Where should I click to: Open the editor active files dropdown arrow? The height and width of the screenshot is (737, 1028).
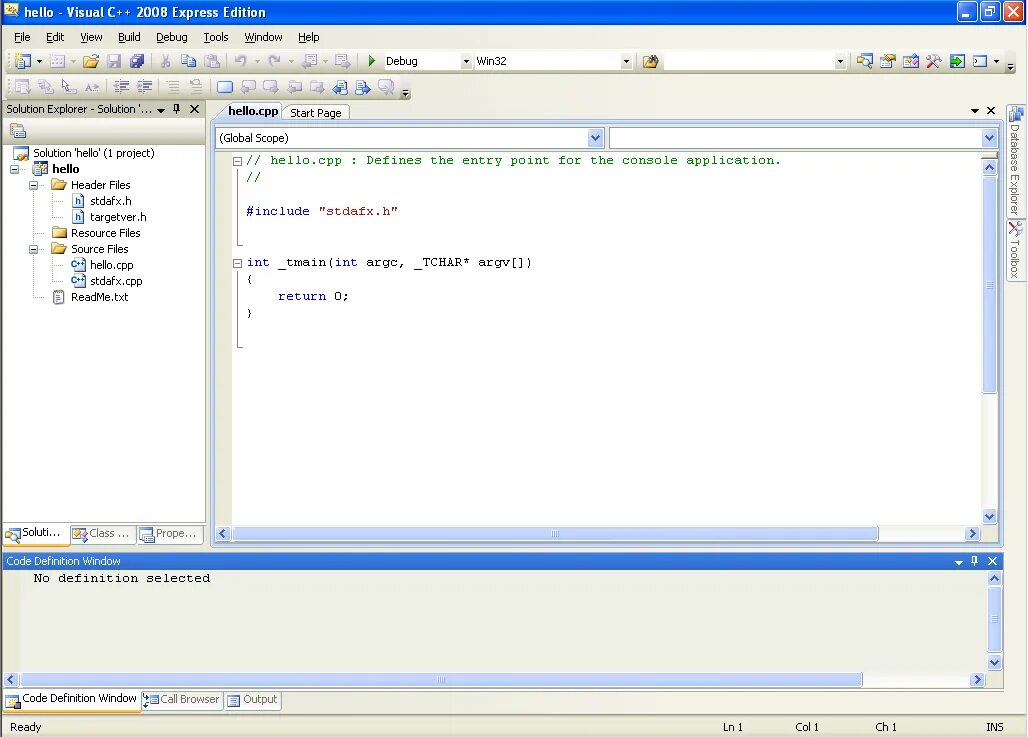click(x=975, y=111)
